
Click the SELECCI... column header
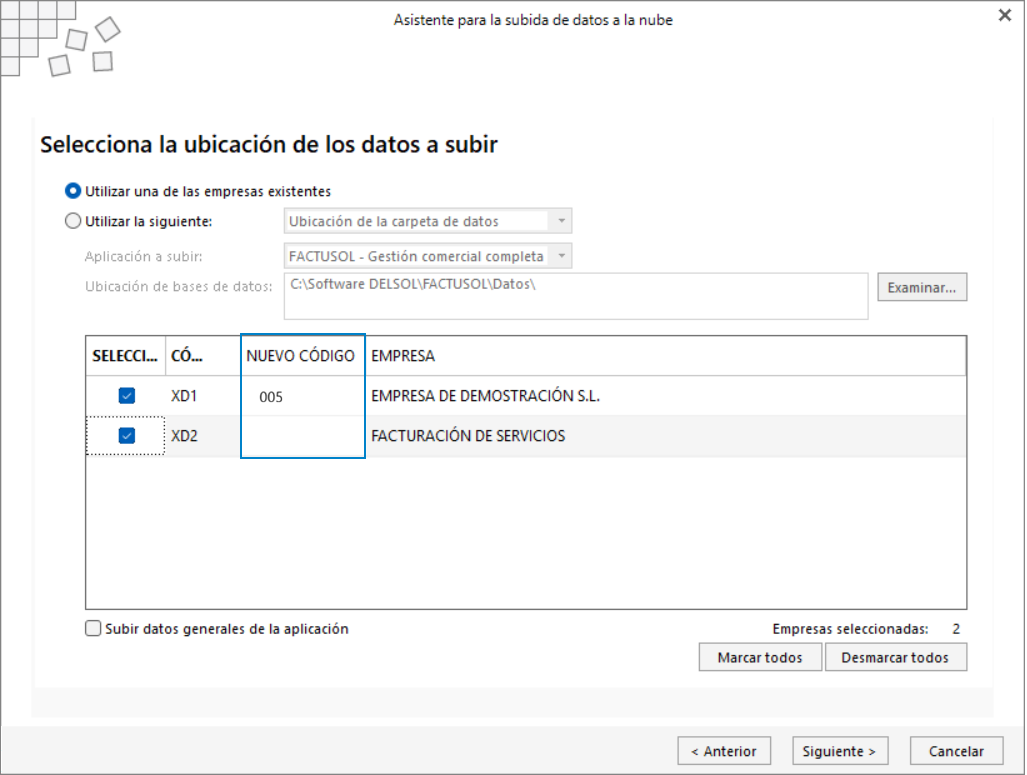(125, 356)
